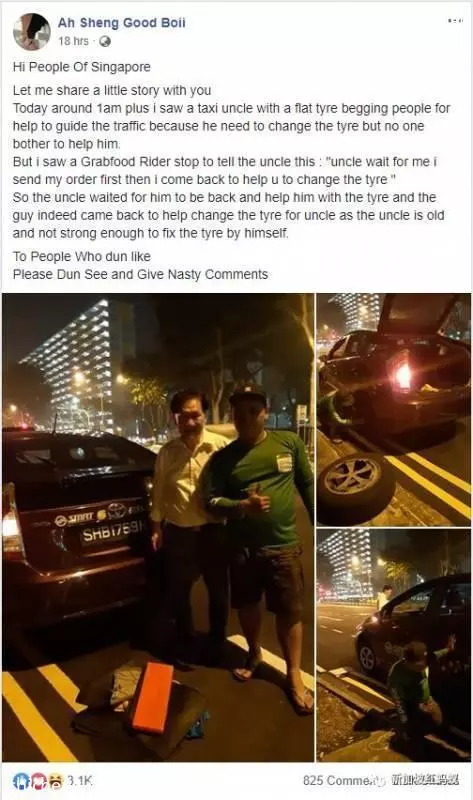
Task: Open the post options three-dot menu
Action: pyautogui.click(x=455, y=21)
